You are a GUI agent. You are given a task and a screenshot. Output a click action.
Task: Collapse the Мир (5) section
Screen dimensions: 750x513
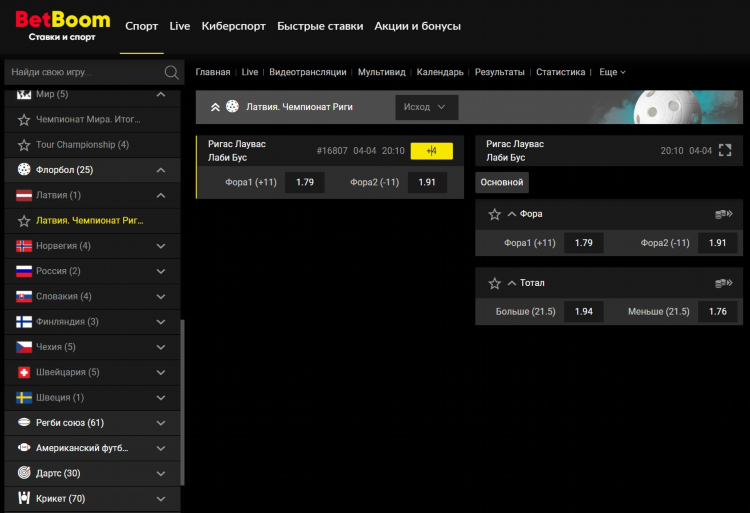pos(161,94)
